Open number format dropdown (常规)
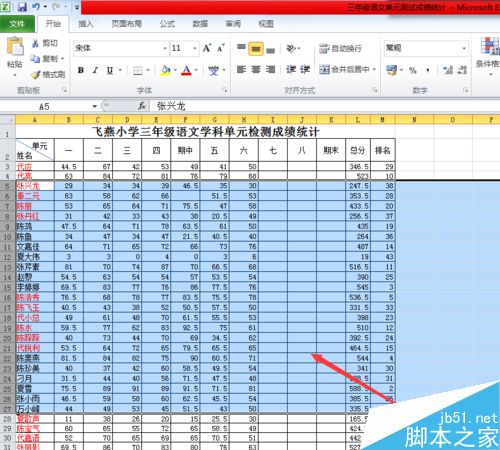500x450 pixels. point(464,49)
